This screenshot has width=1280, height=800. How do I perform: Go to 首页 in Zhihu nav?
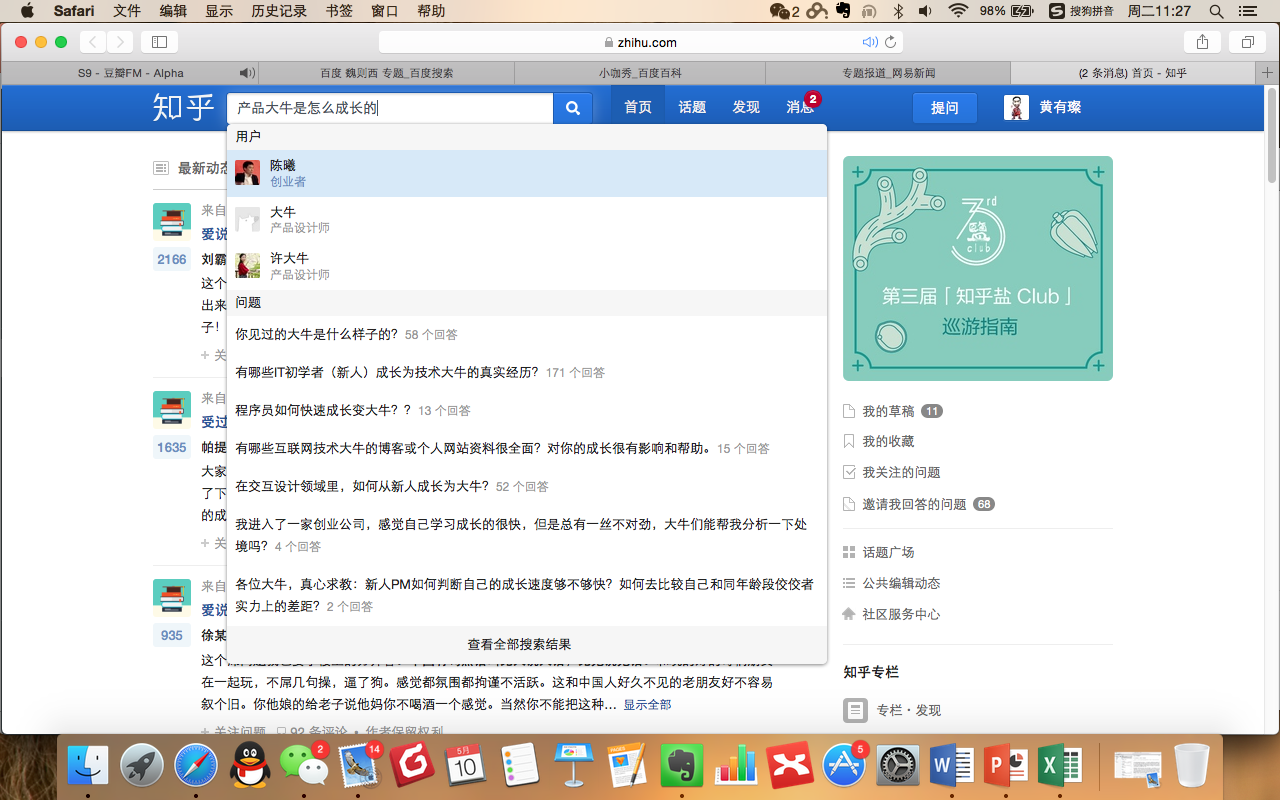(638, 108)
